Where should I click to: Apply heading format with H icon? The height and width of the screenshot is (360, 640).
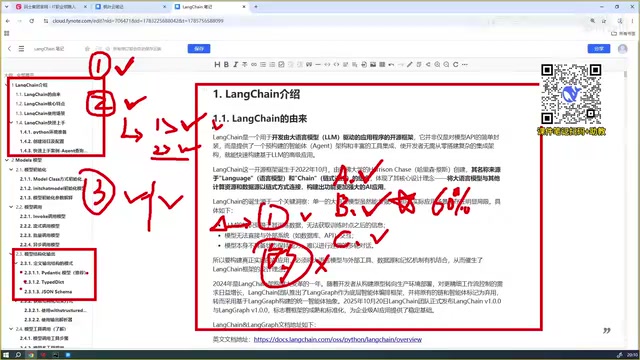coord(217,64)
